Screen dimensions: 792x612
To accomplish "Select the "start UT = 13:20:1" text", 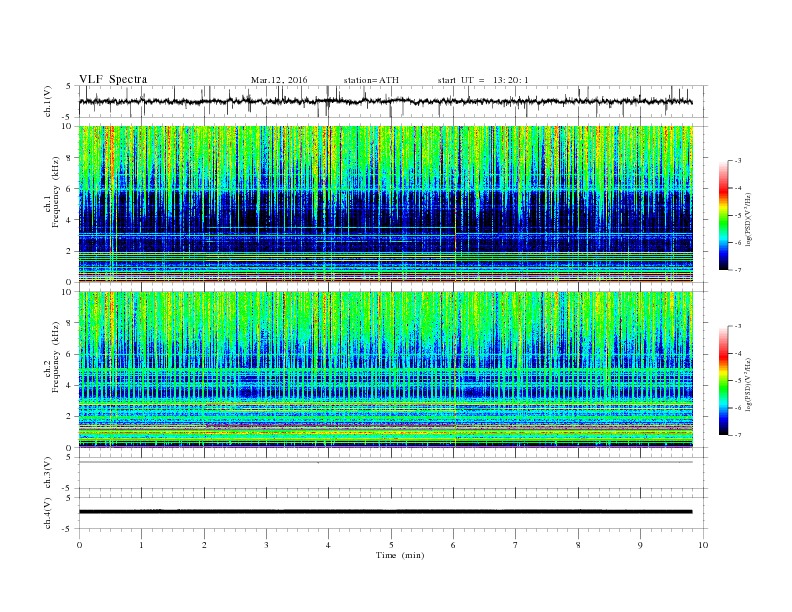I will tap(483, 80).
